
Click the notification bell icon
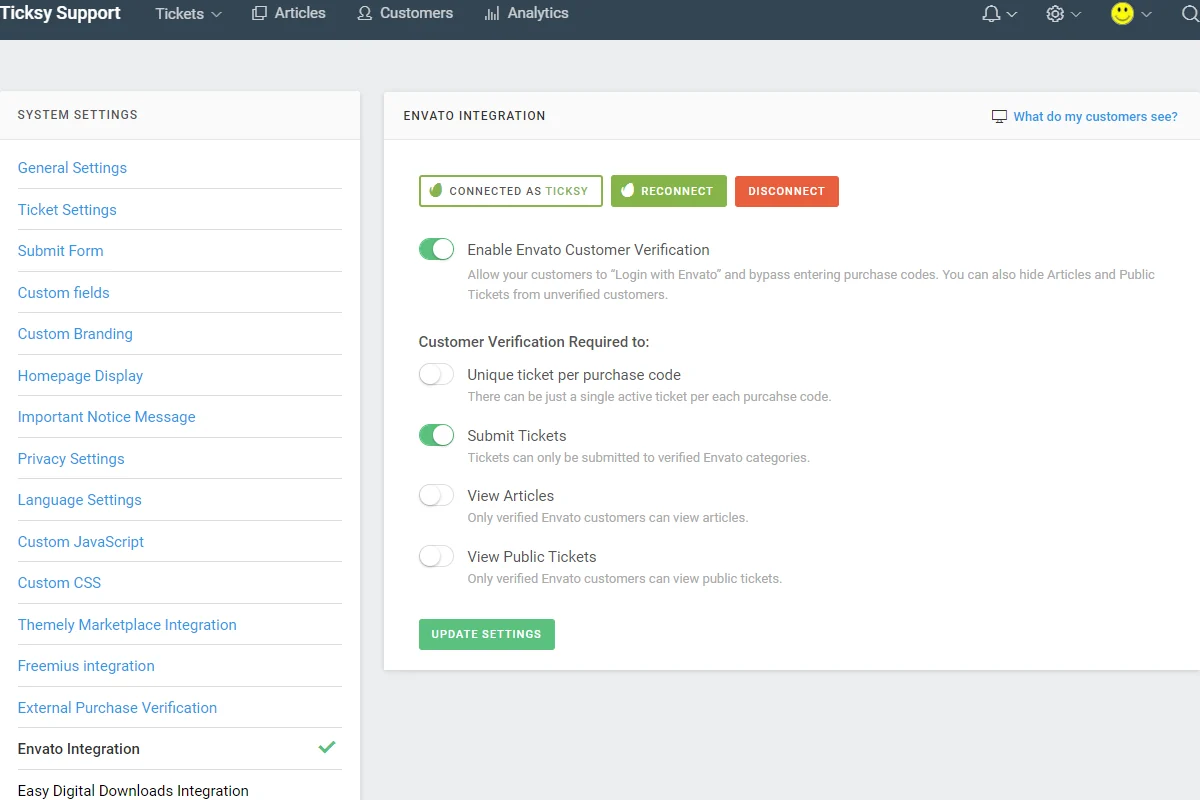click(x=992, y=14)
